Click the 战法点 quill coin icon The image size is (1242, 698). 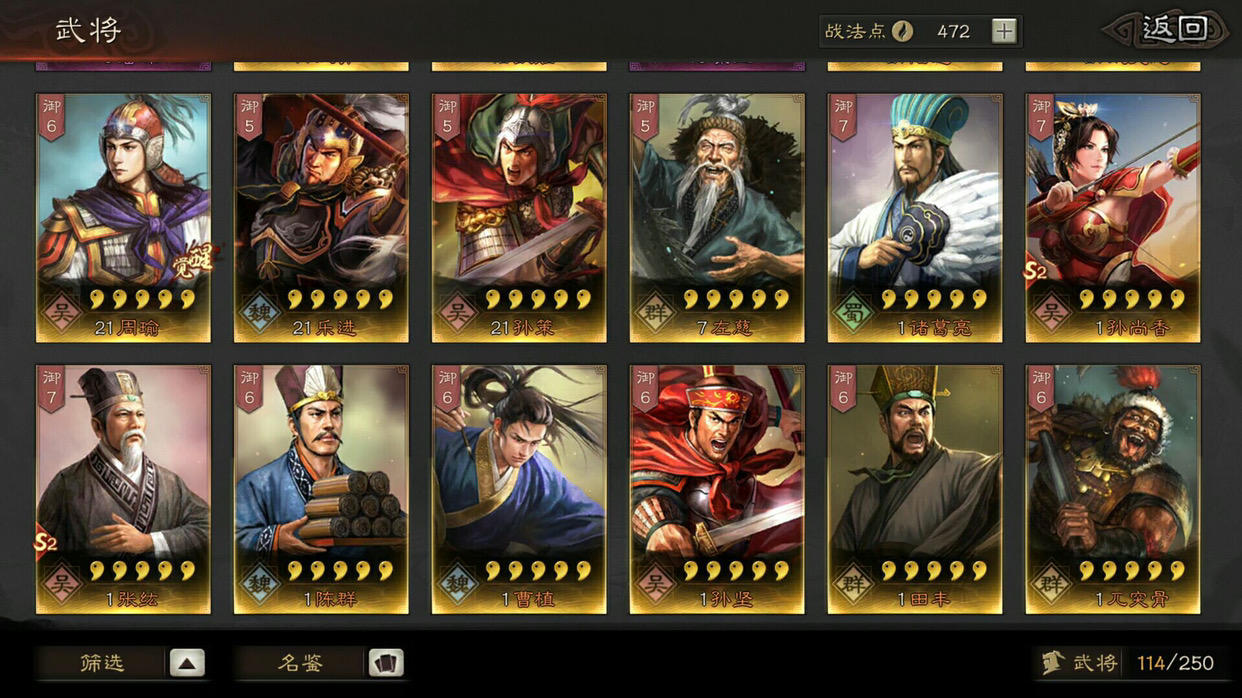click(x=902, y=31)
